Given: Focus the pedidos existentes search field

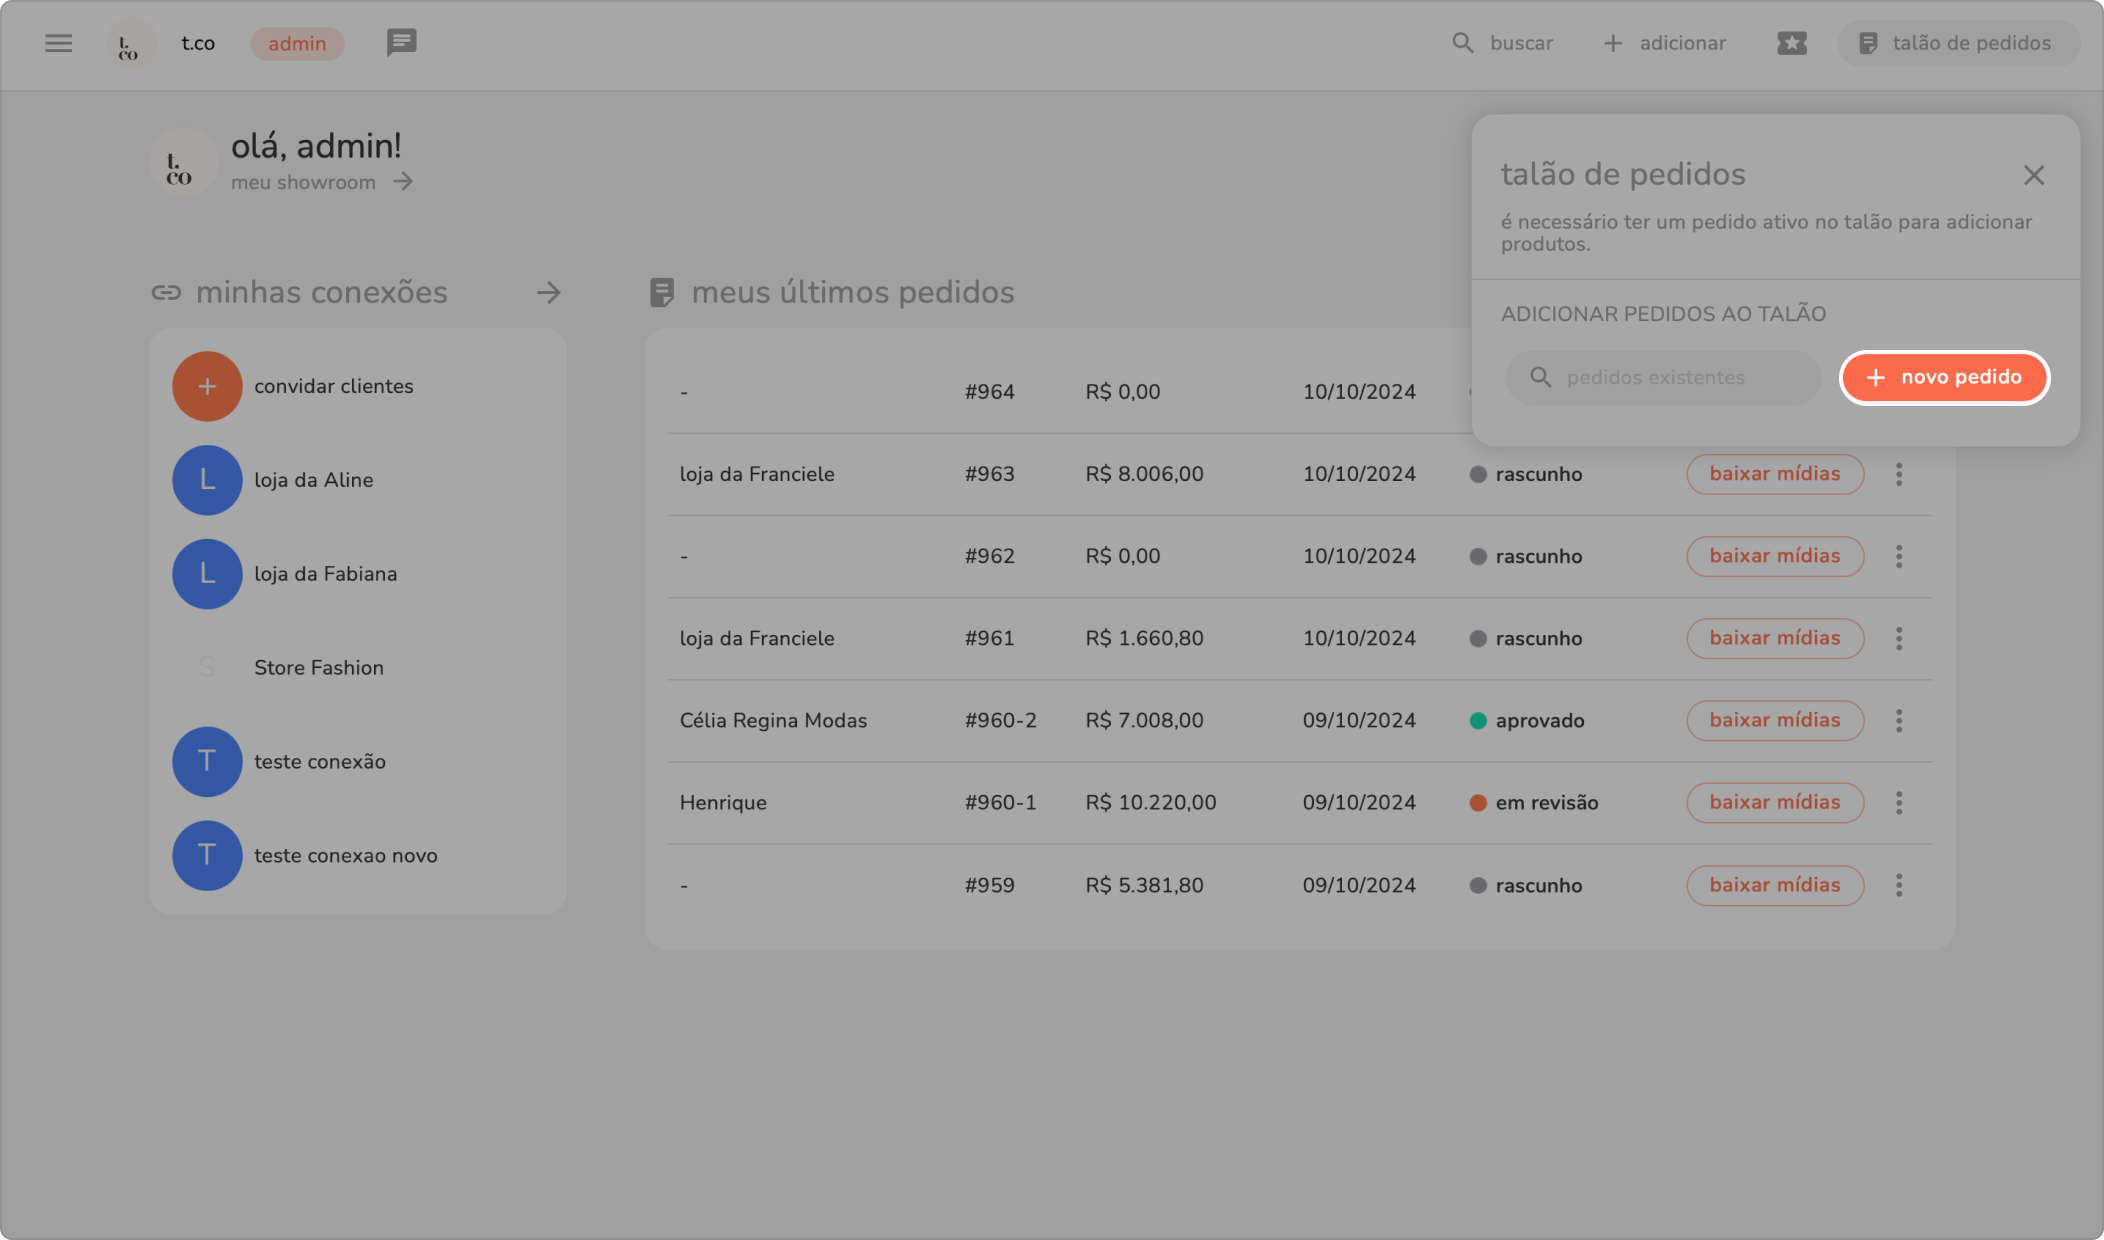Looking at the screenshot, I should [x=1662, y=377].
